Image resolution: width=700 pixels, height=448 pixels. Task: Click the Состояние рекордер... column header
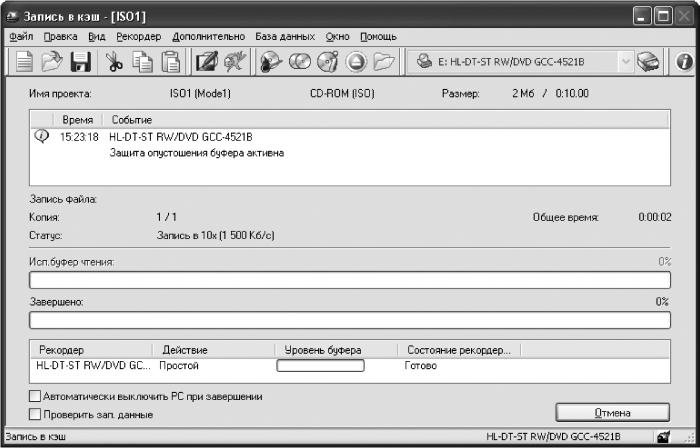(459, 350)
